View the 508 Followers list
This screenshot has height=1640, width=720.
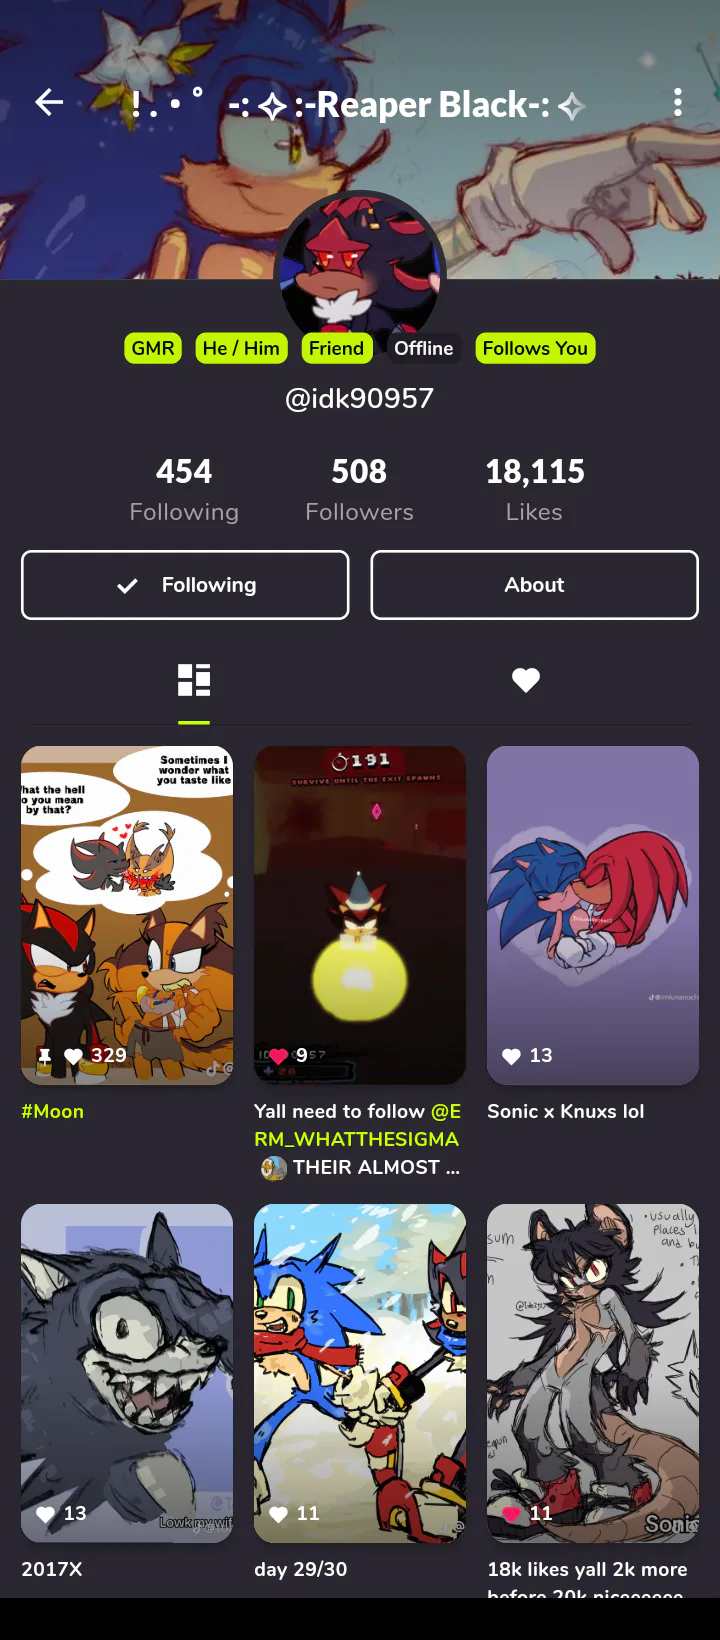click(x=359, y=489)
